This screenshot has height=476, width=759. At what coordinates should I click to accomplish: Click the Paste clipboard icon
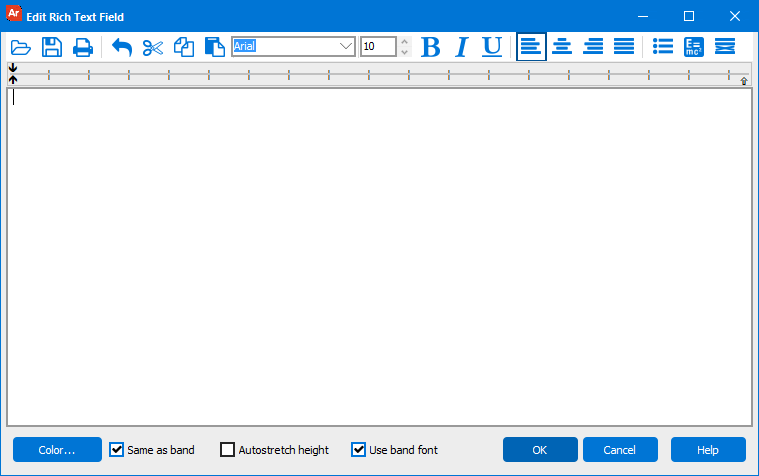(x=214, y=47)
